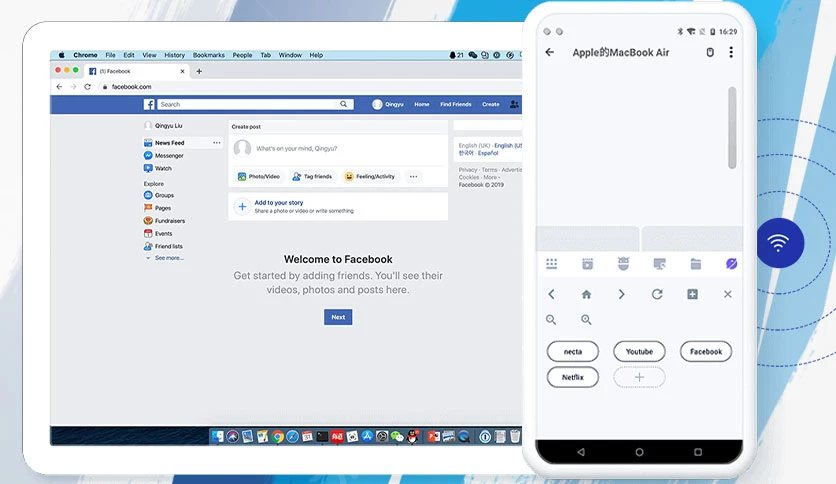Open a new Chrome tab with plus button
Screen dimensions: 836x484
click(x=199, y=71)
